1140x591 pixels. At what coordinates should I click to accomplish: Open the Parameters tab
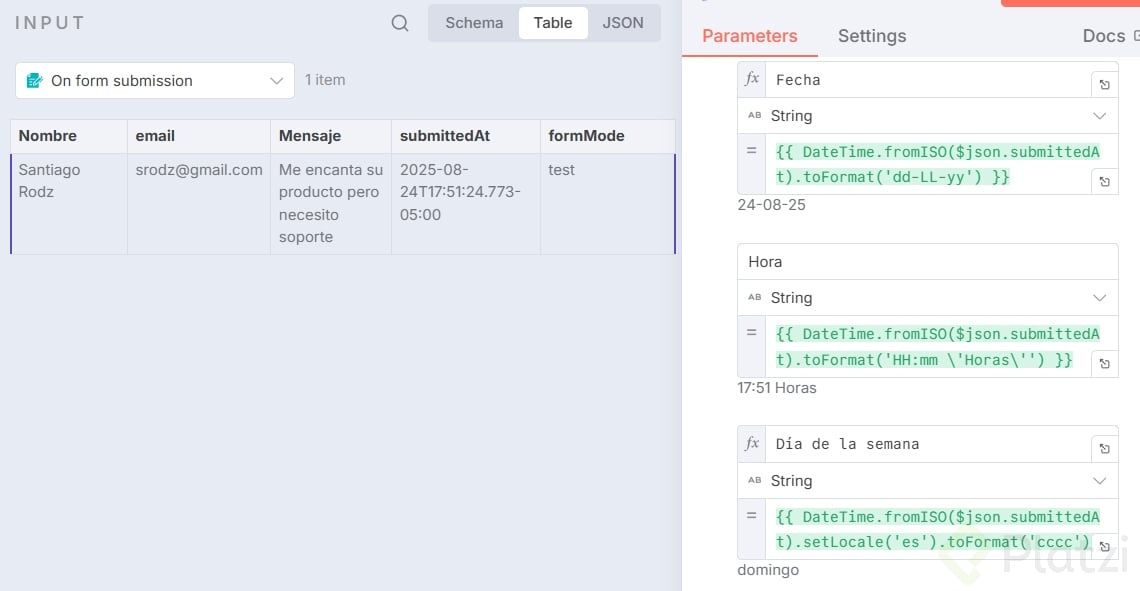coord(750,36)
